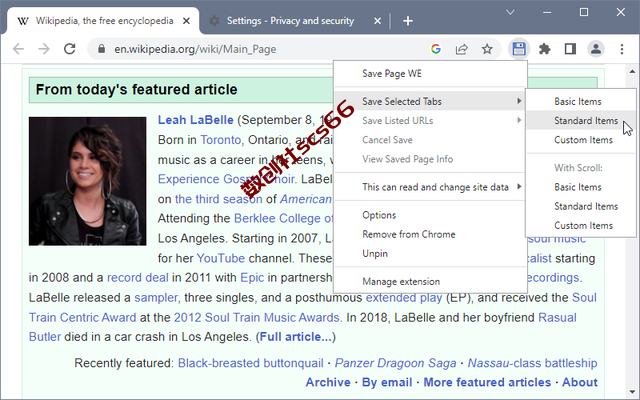640x400 pixels.
Task: Go forward one page
Action: click(x=44, y=49)
